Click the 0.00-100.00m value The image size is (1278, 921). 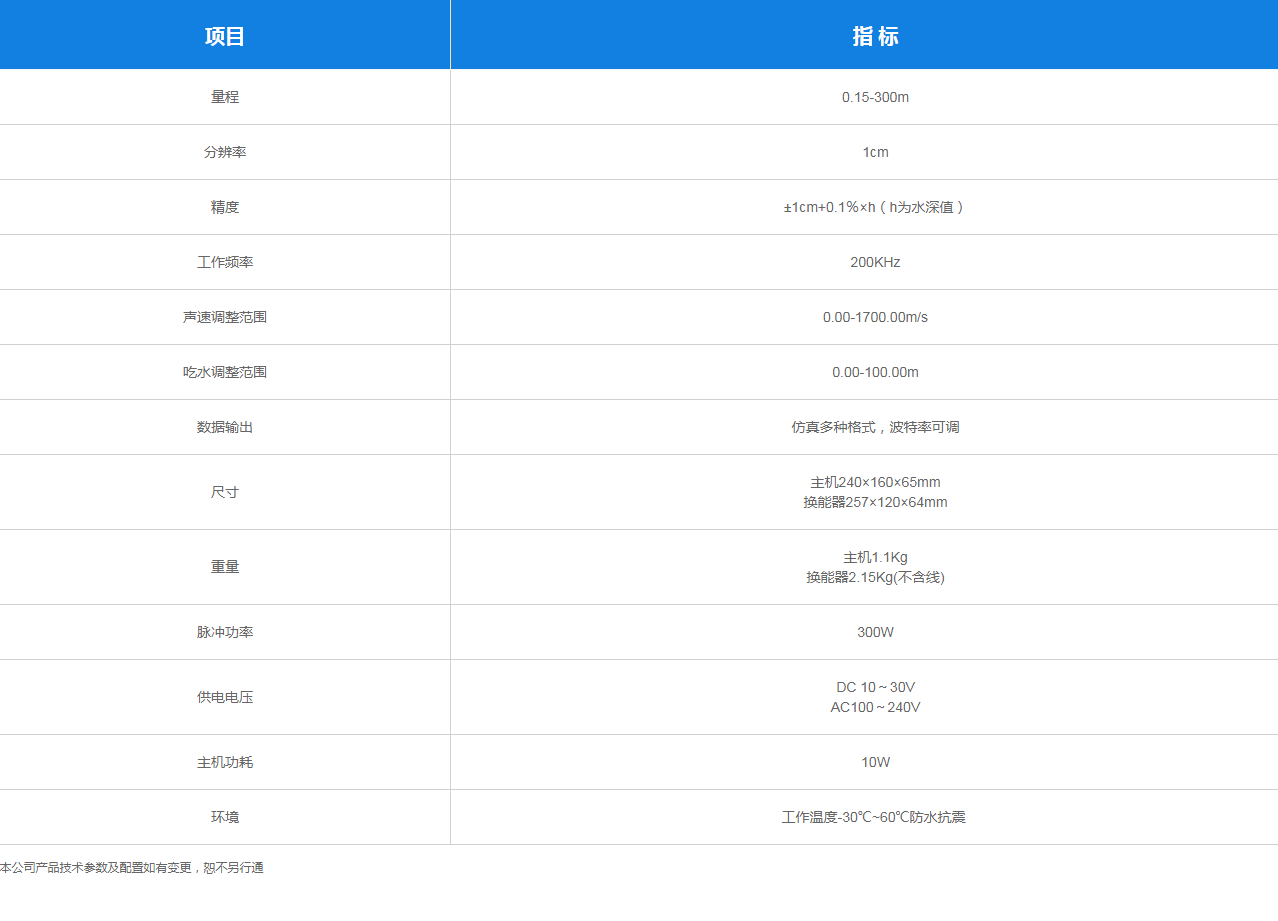point(875,372)
